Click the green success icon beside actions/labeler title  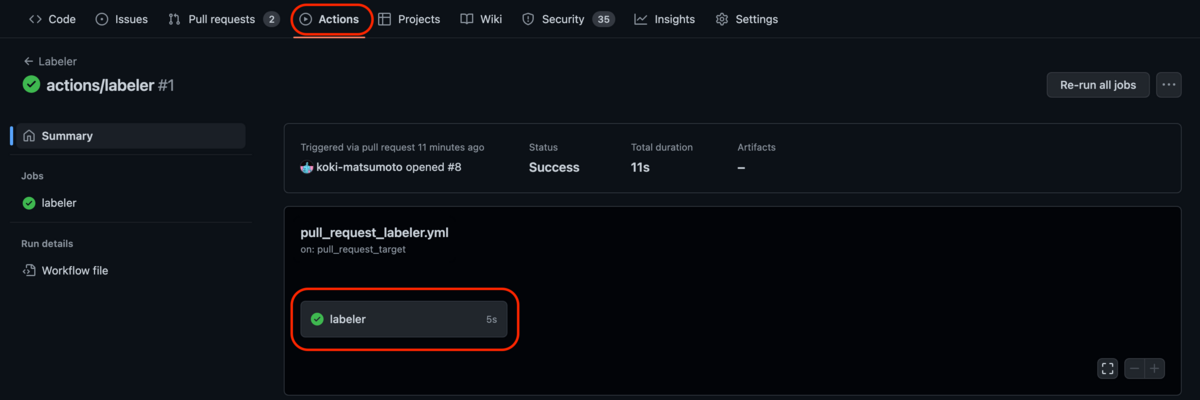pyautogui.click(x=31, y=85)
